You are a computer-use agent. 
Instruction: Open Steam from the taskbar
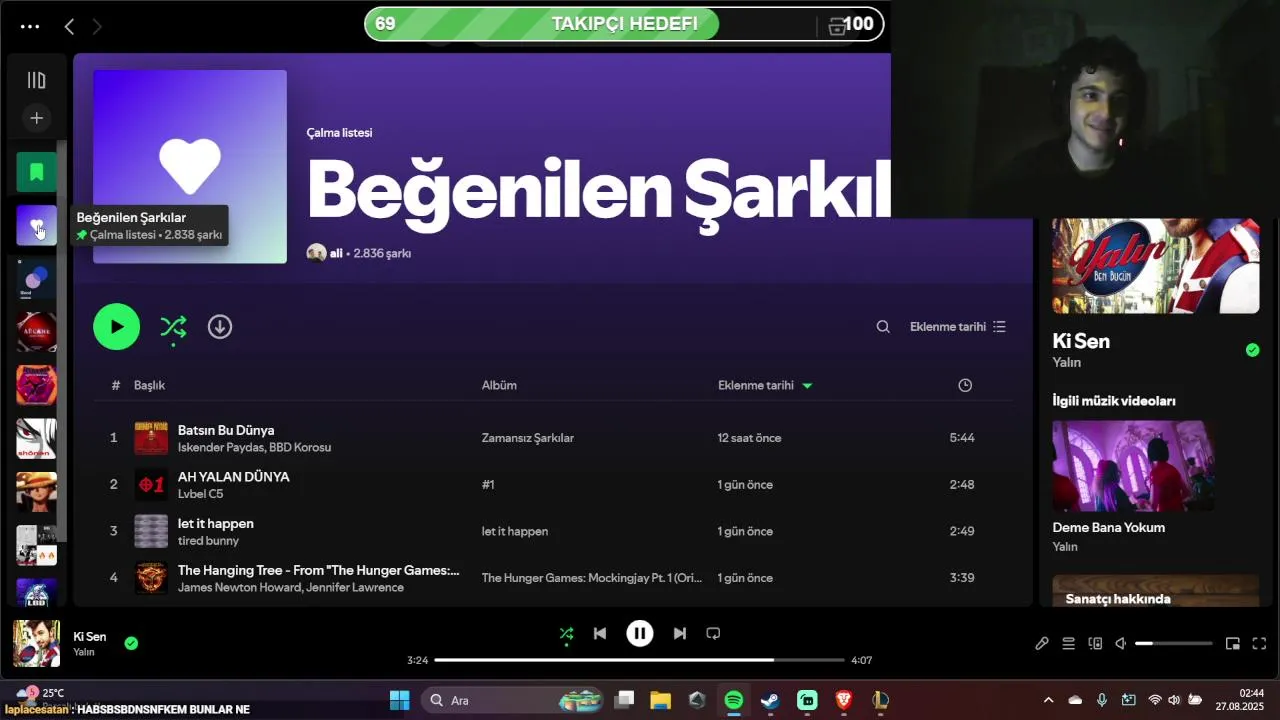[770, 700]
